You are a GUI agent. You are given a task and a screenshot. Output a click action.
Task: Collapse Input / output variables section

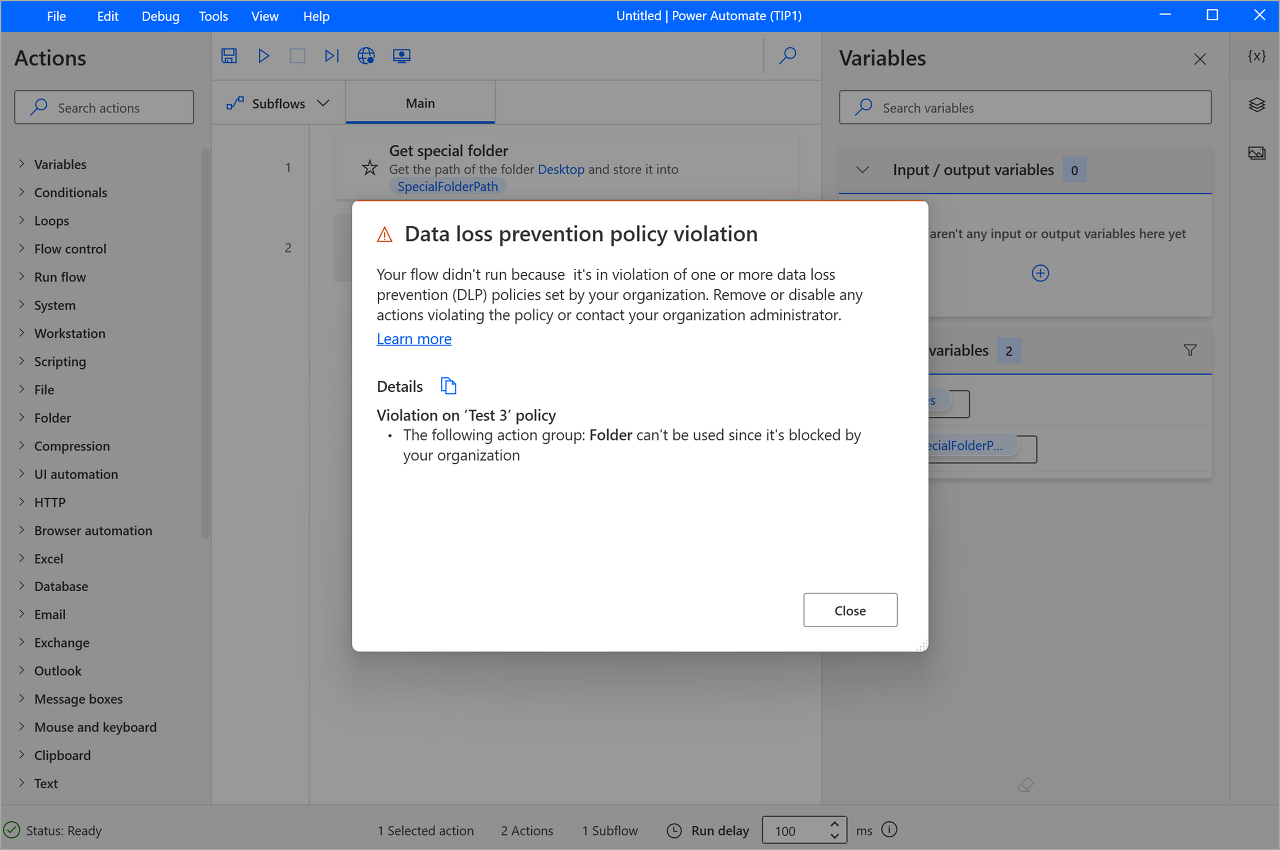[863, 170]
